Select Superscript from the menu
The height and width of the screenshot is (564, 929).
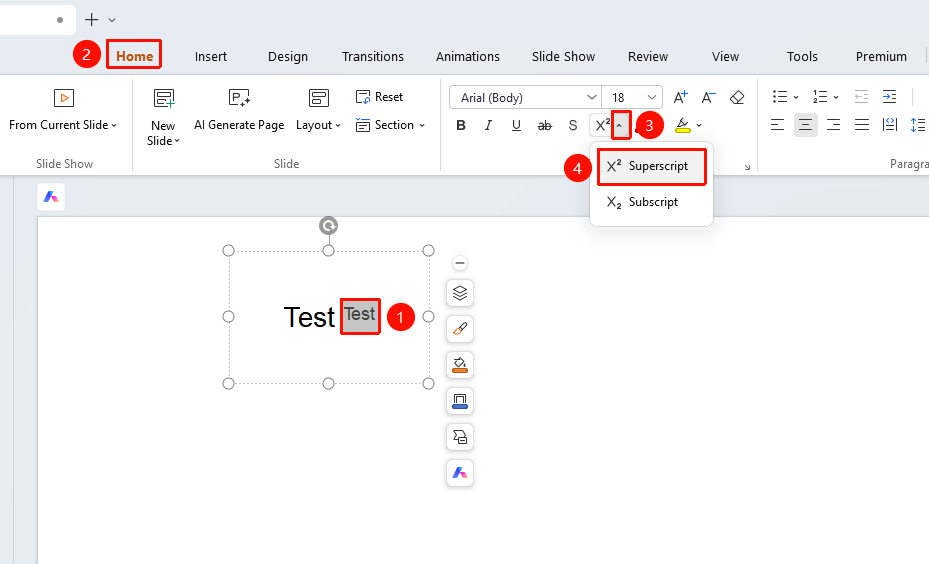[x=651, y=166]
